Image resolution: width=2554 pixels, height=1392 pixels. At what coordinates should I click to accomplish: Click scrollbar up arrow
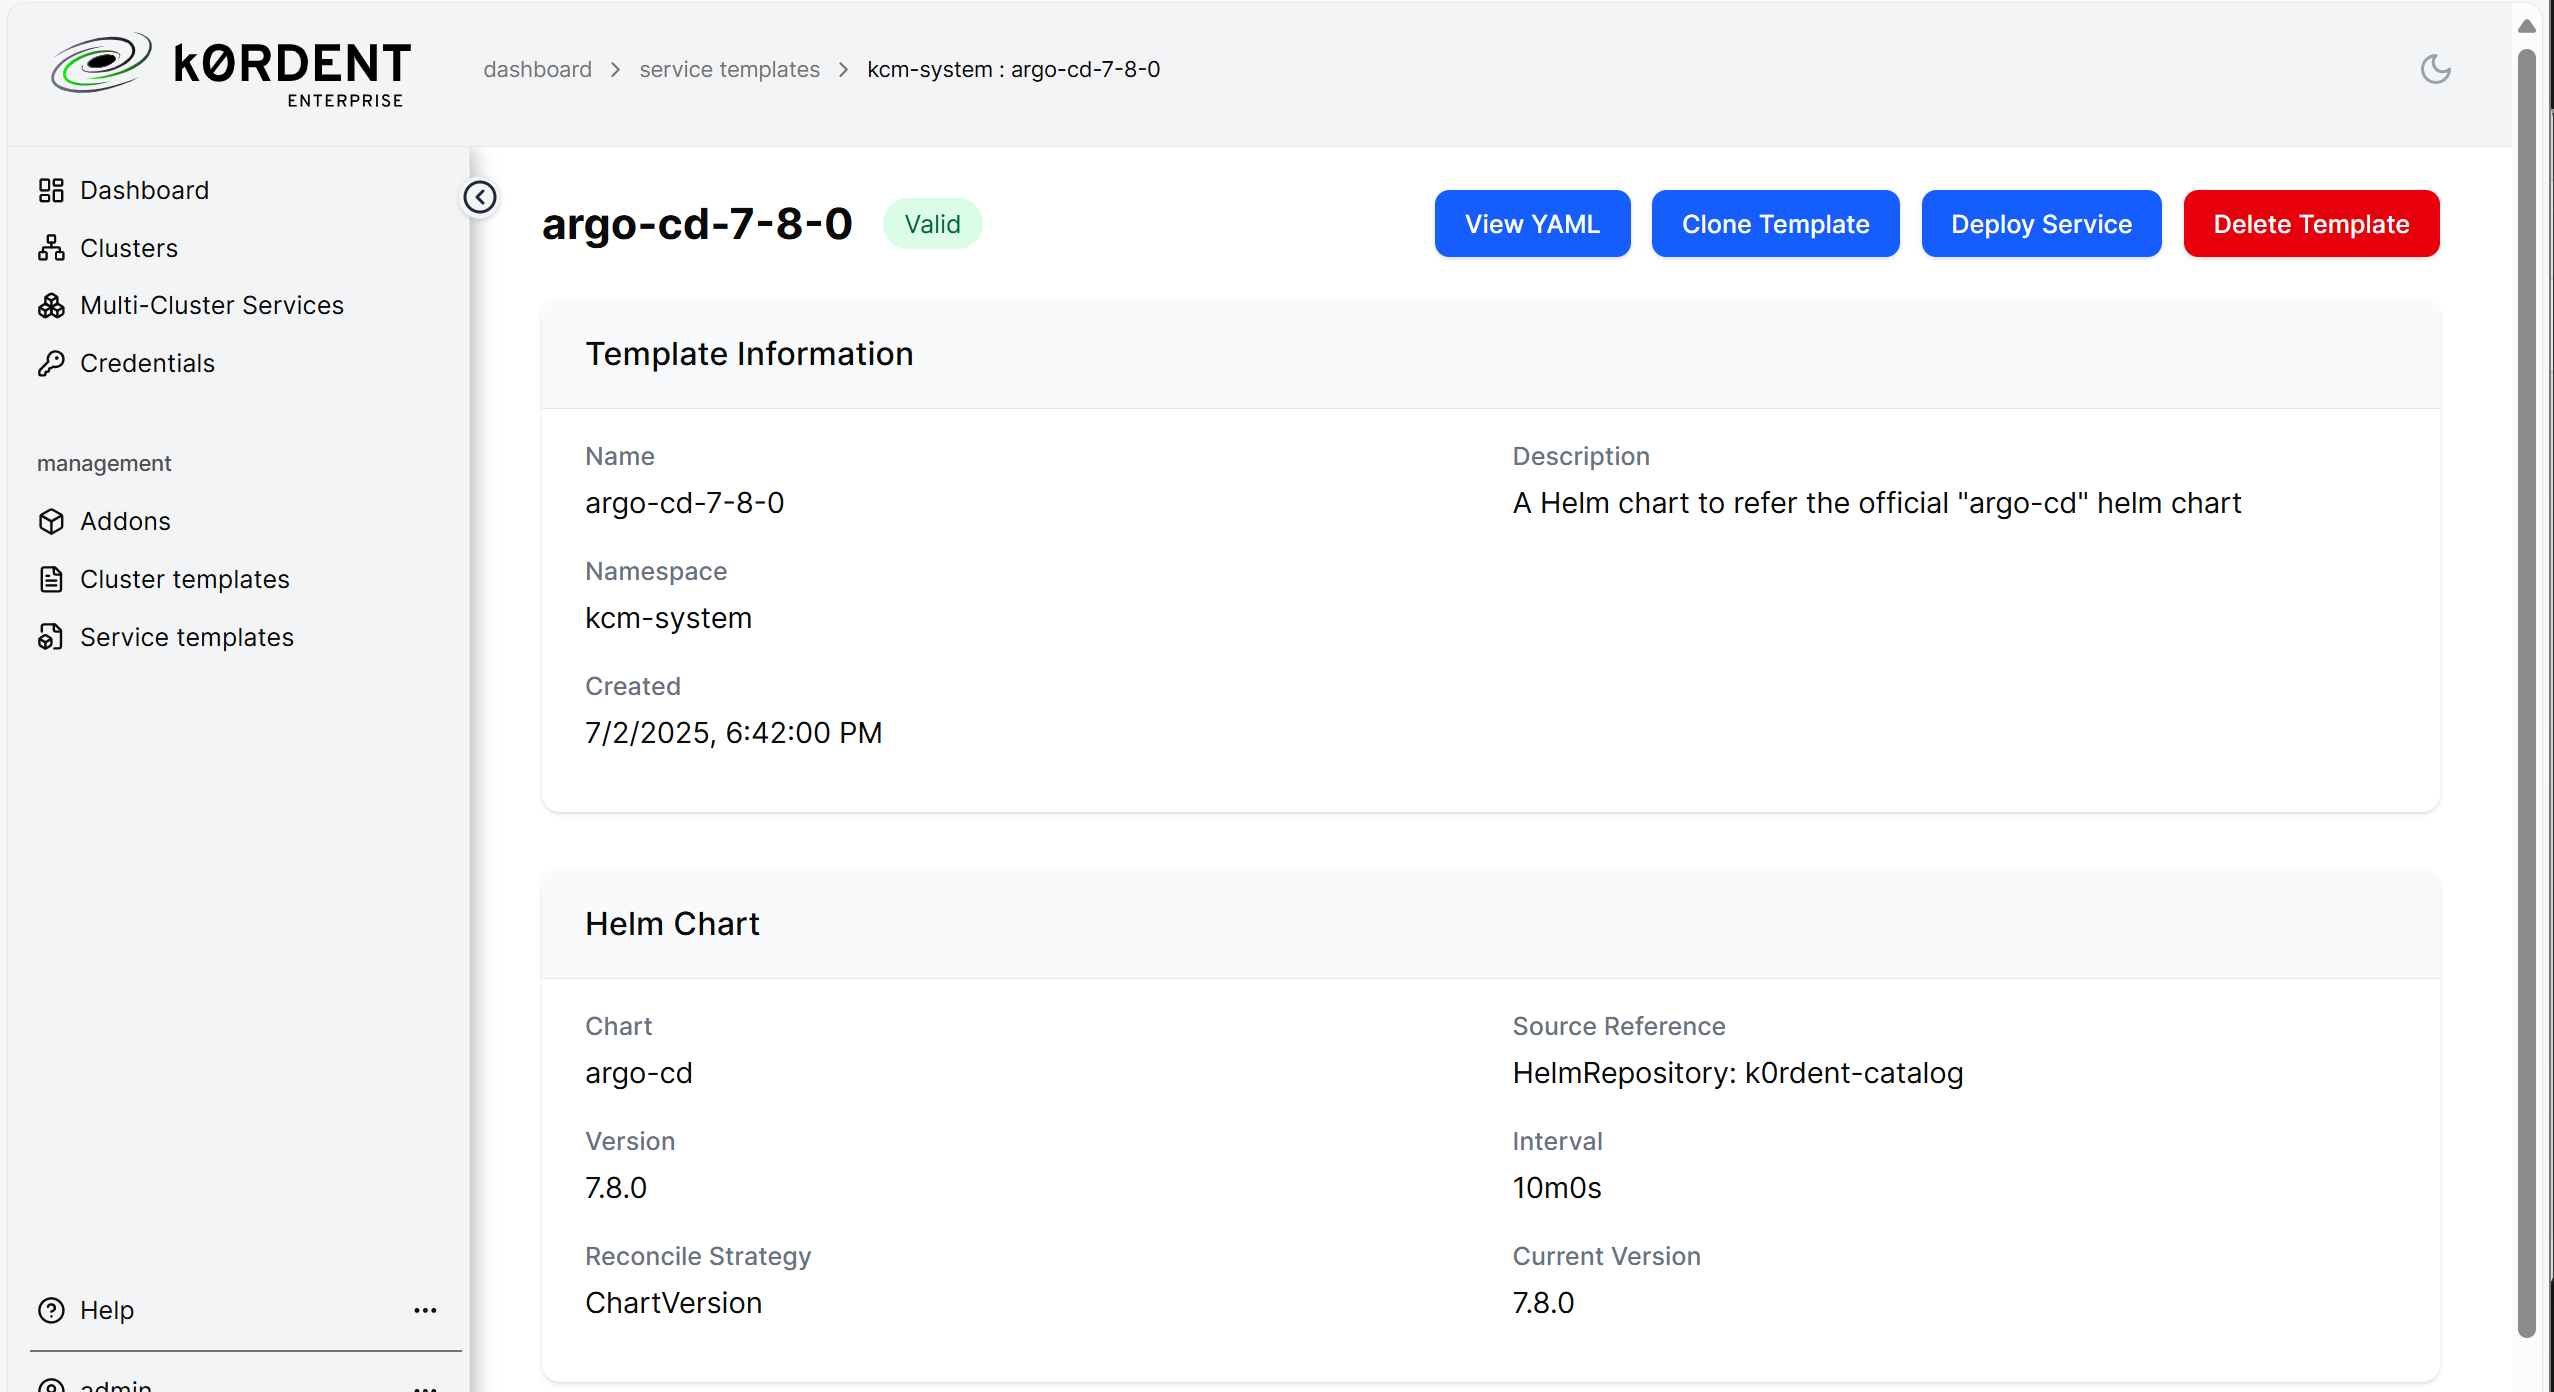(2526, 25)
